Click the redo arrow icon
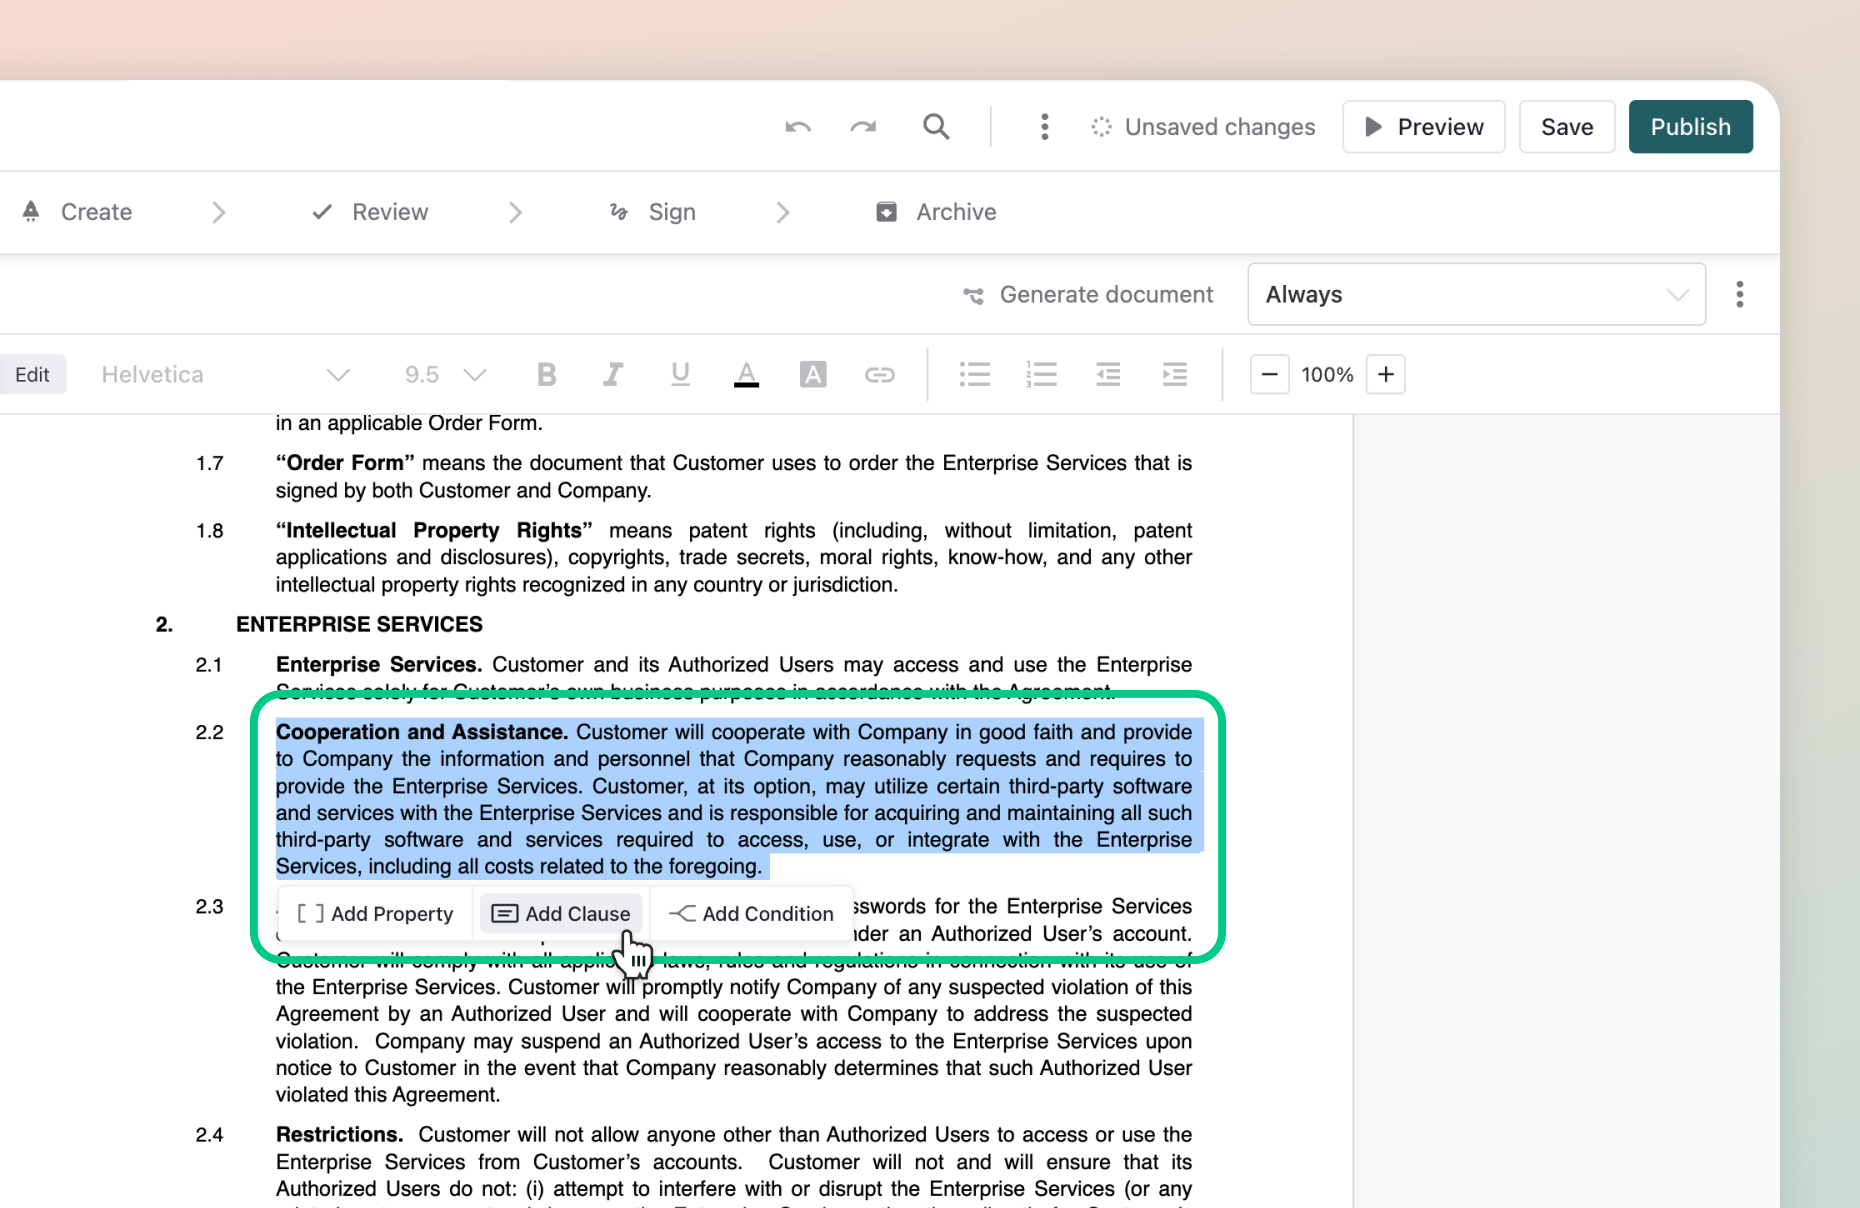1860x1208 pixels. [863, 127]
